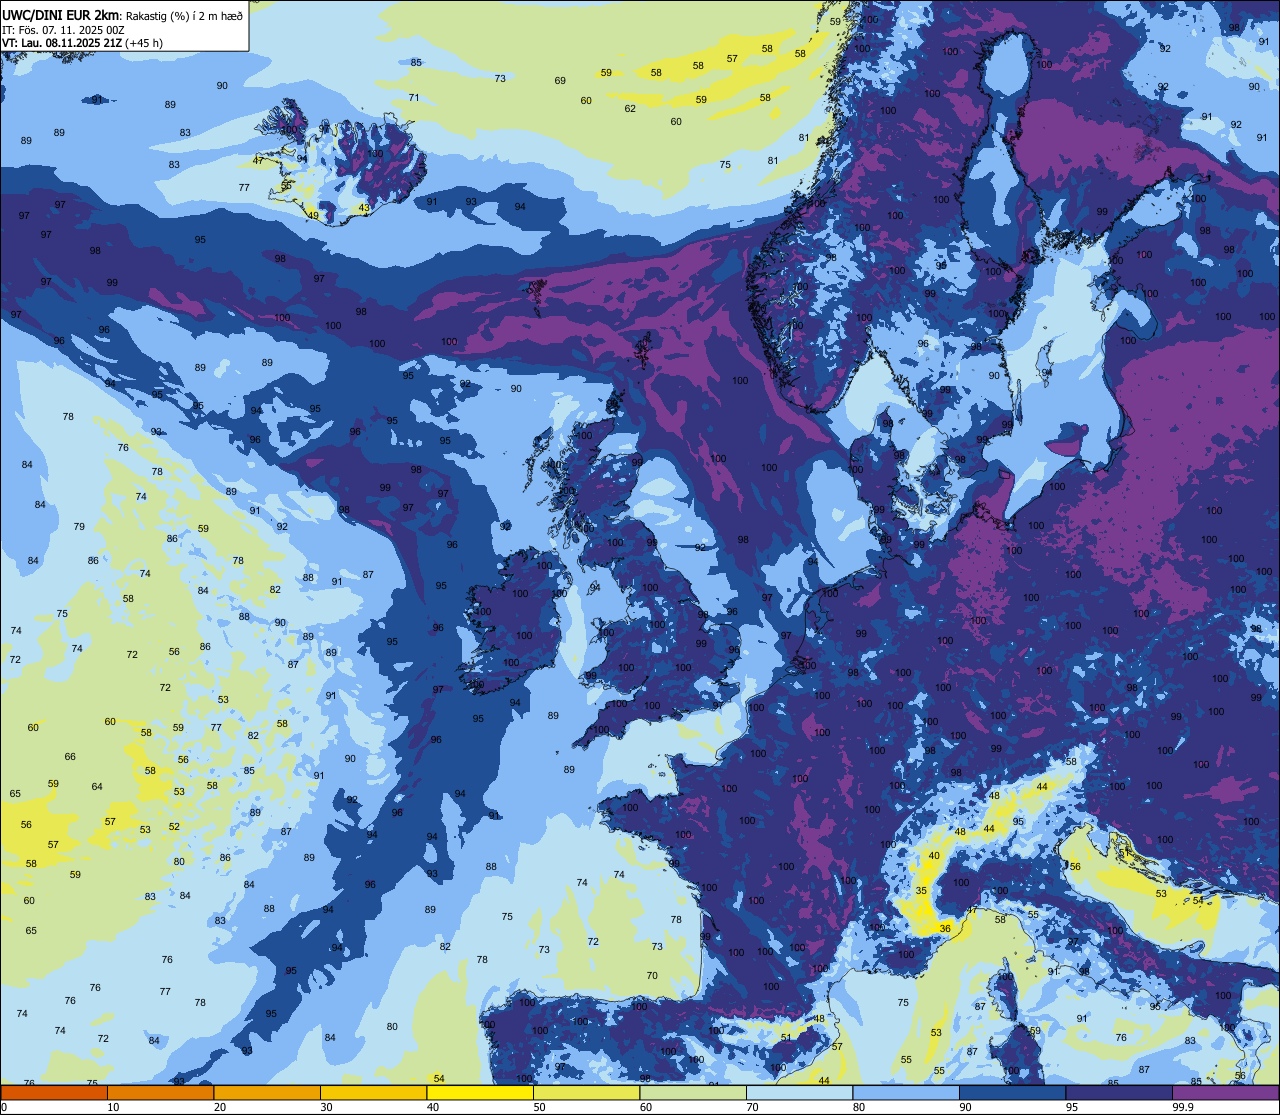Select the orange 10–20 legend segment
Image resolution: width=1280 pixels, height=1115 pixels.
(x=160, y=1093)
